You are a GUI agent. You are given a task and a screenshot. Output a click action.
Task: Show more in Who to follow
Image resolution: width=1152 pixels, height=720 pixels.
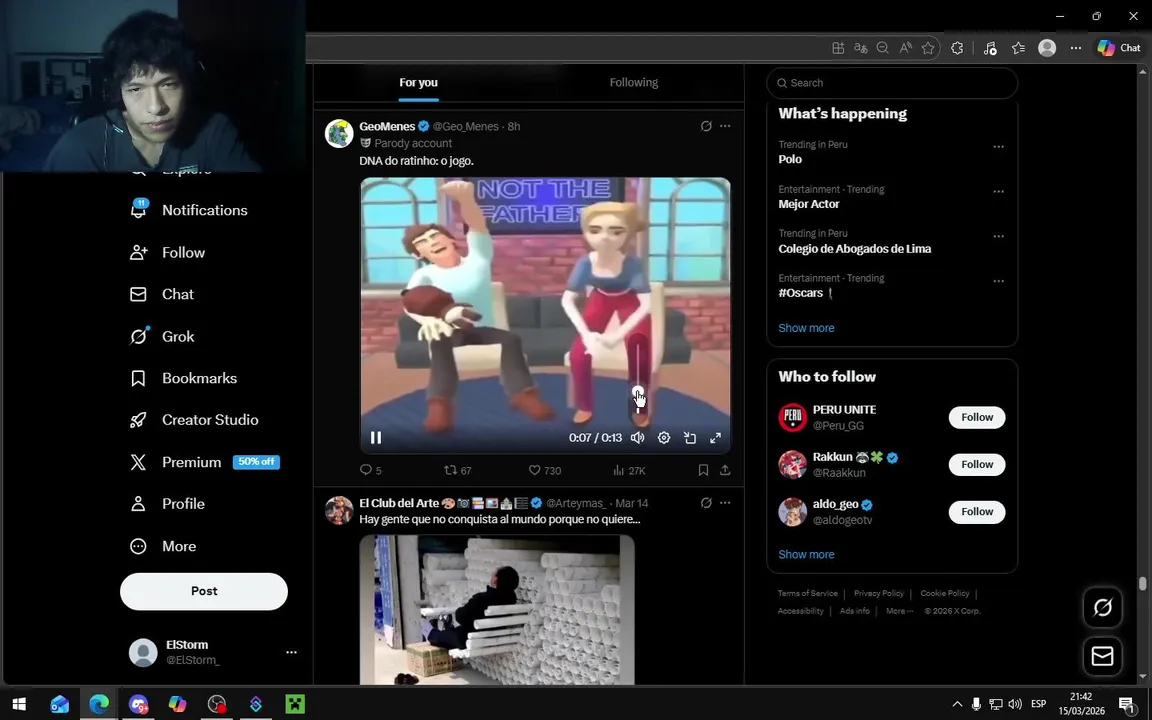pos(806,555)
